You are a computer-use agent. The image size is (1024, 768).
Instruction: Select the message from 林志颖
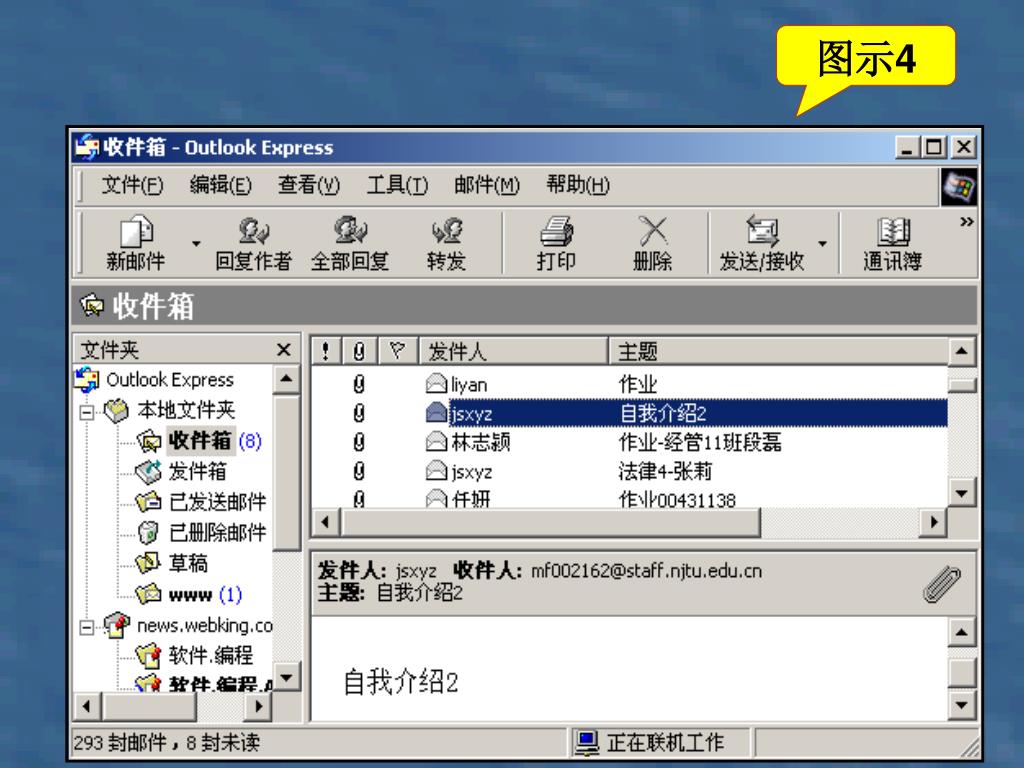[630, 442]
